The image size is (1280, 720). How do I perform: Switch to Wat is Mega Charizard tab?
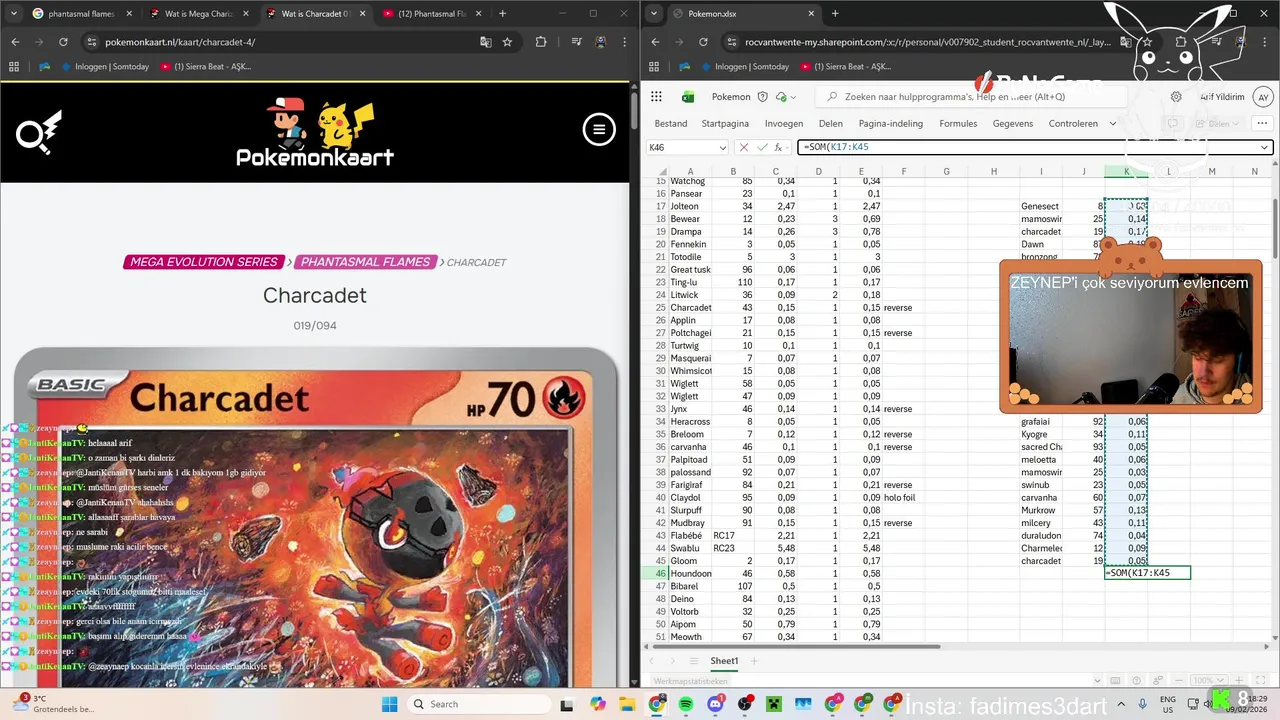(200, 14)
